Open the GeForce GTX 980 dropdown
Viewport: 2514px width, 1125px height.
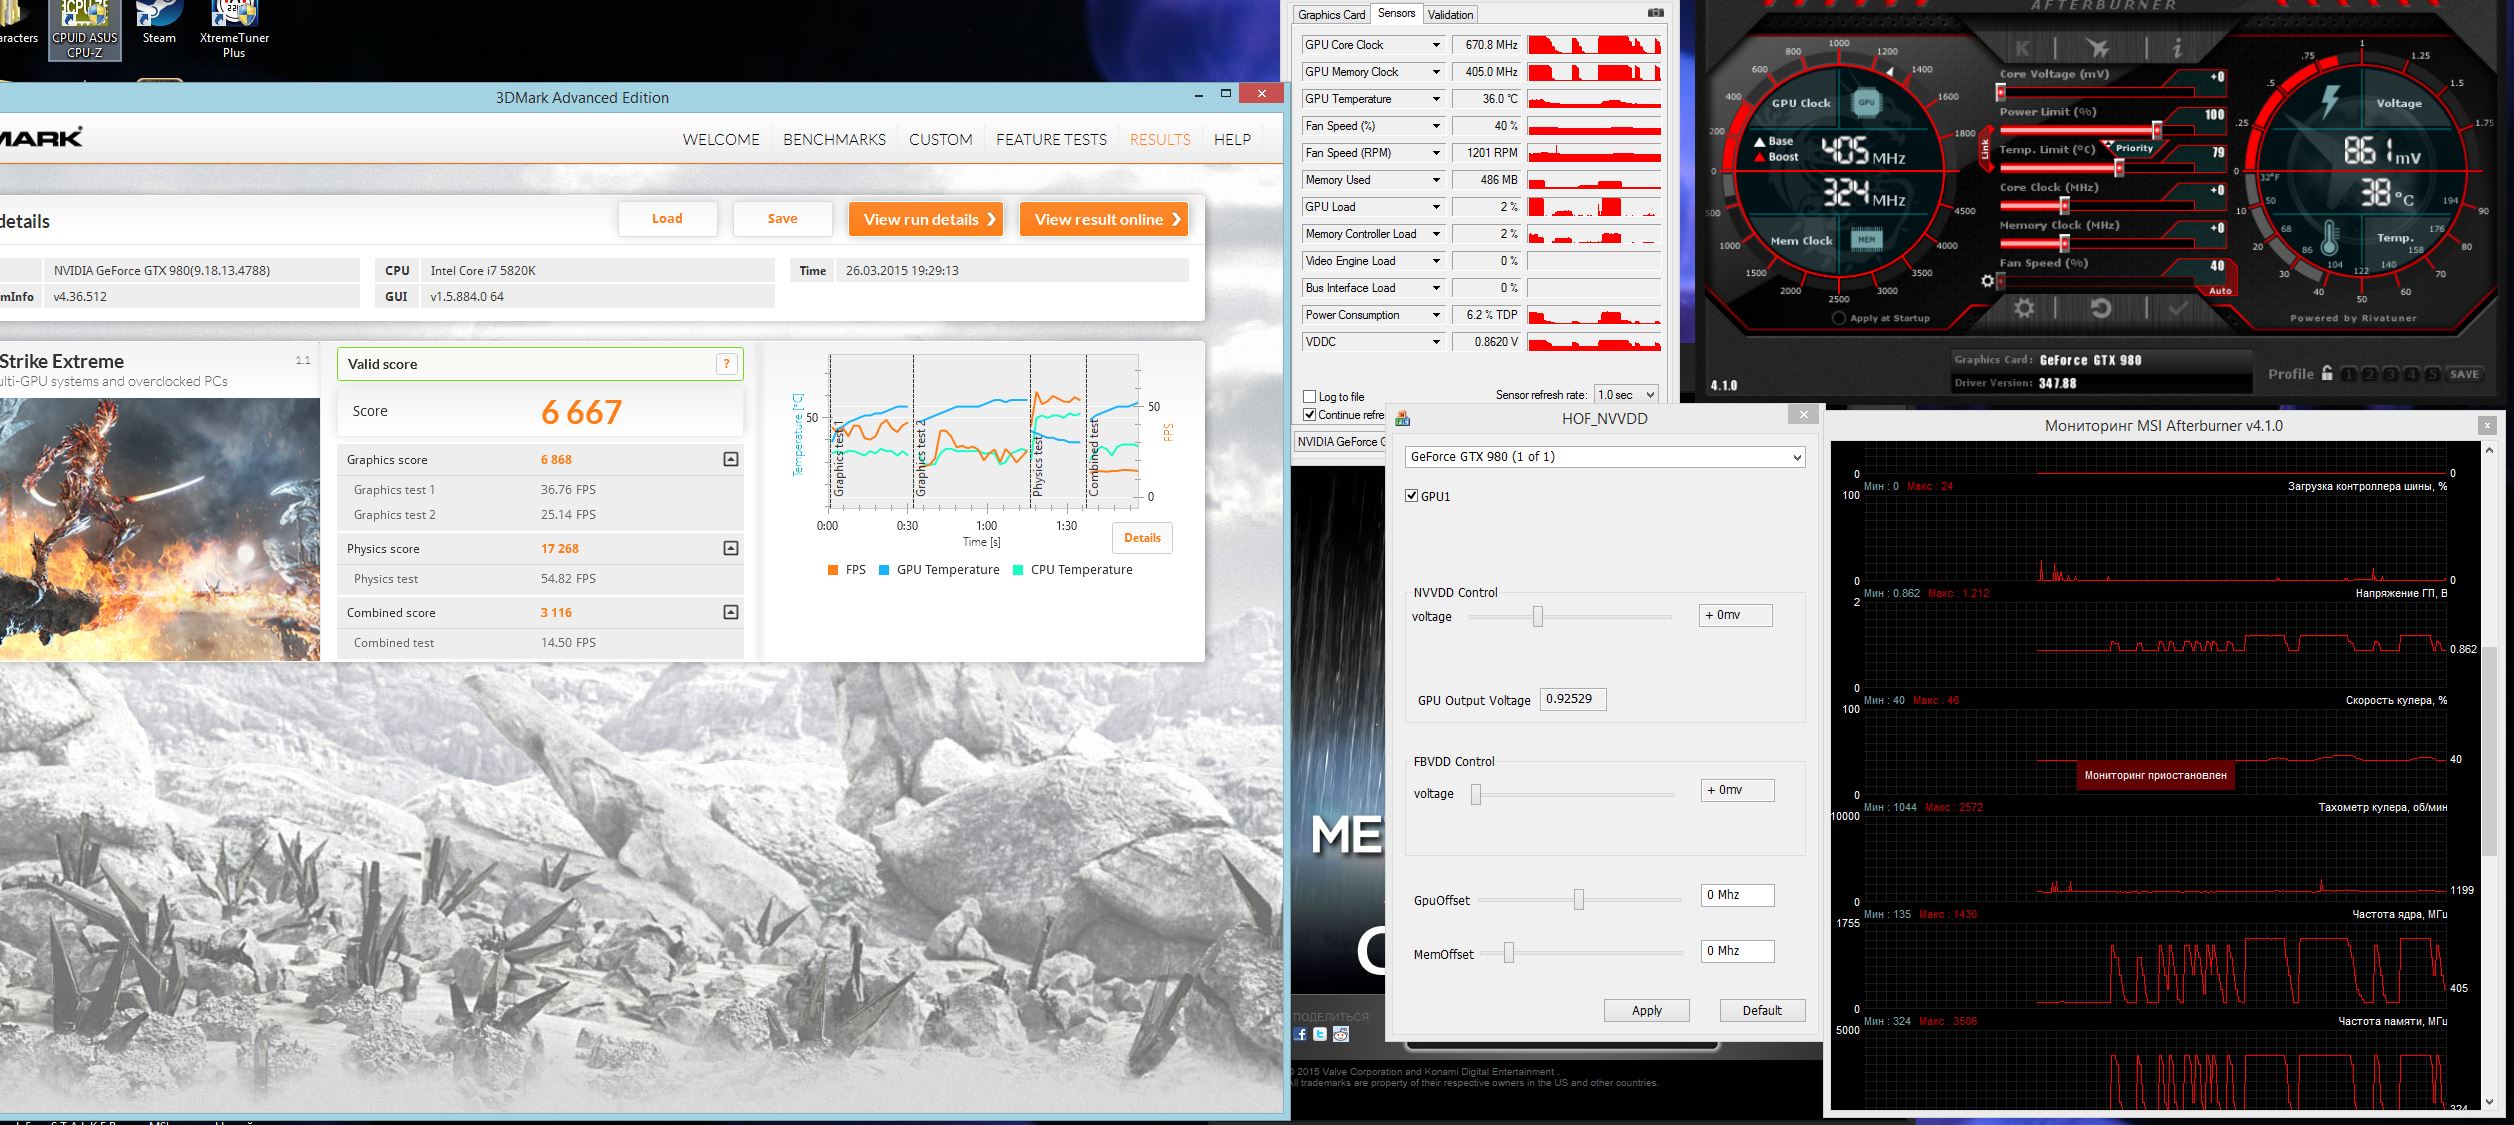[1603, 457]
